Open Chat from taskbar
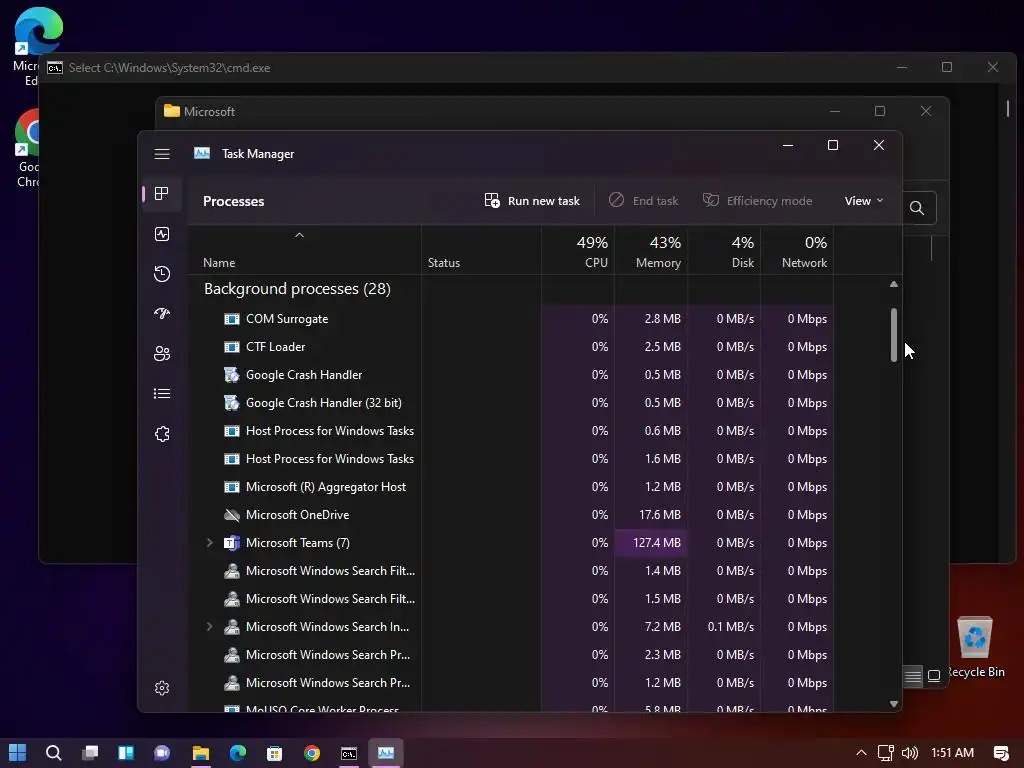 [x=162, y=752]
